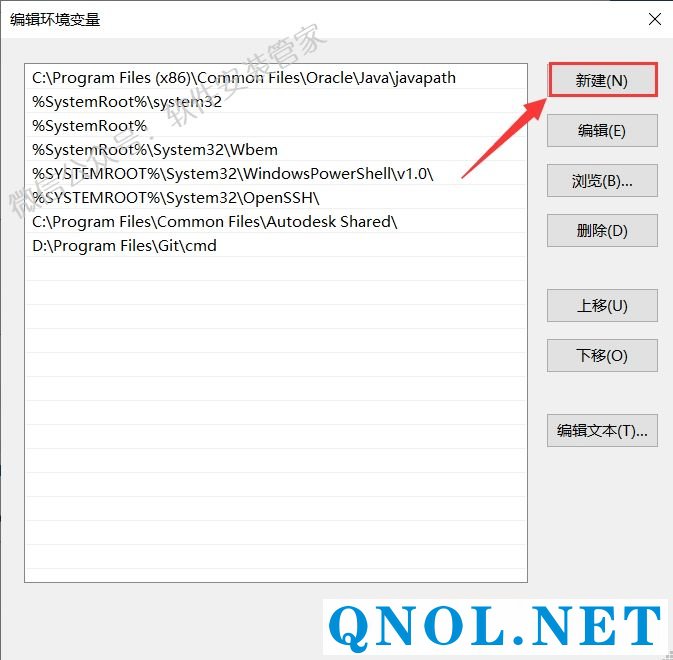Image resolution: width=673 pixels, height=660 pixels.
Task: Move entry up with 上移(U)
Action: (602, 306)
